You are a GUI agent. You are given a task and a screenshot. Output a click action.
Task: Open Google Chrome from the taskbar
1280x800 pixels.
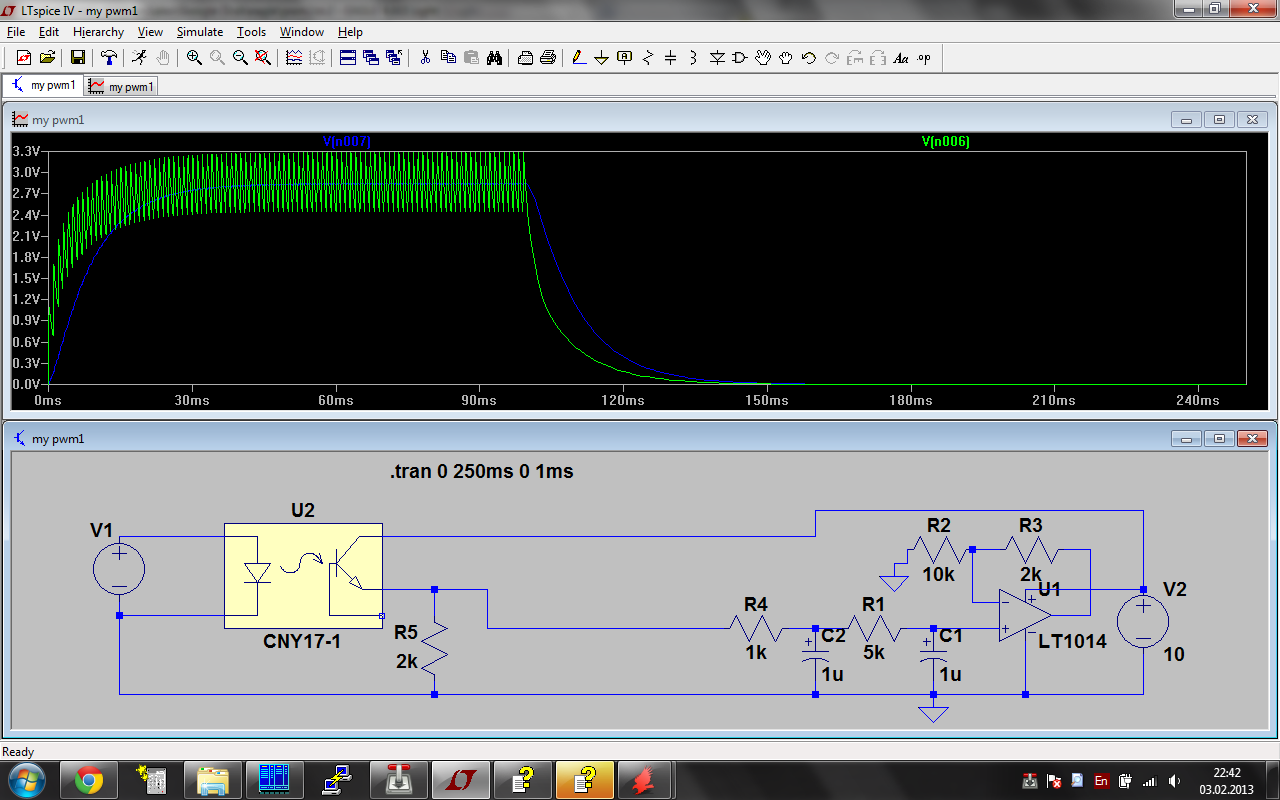pyautogui.click(x=89, y=779)
